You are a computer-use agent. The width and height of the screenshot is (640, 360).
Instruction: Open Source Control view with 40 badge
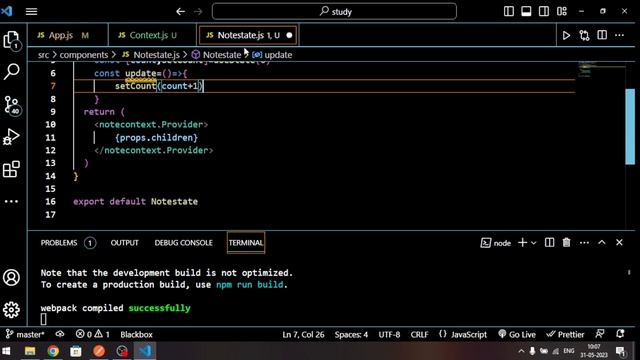[11, 105]
